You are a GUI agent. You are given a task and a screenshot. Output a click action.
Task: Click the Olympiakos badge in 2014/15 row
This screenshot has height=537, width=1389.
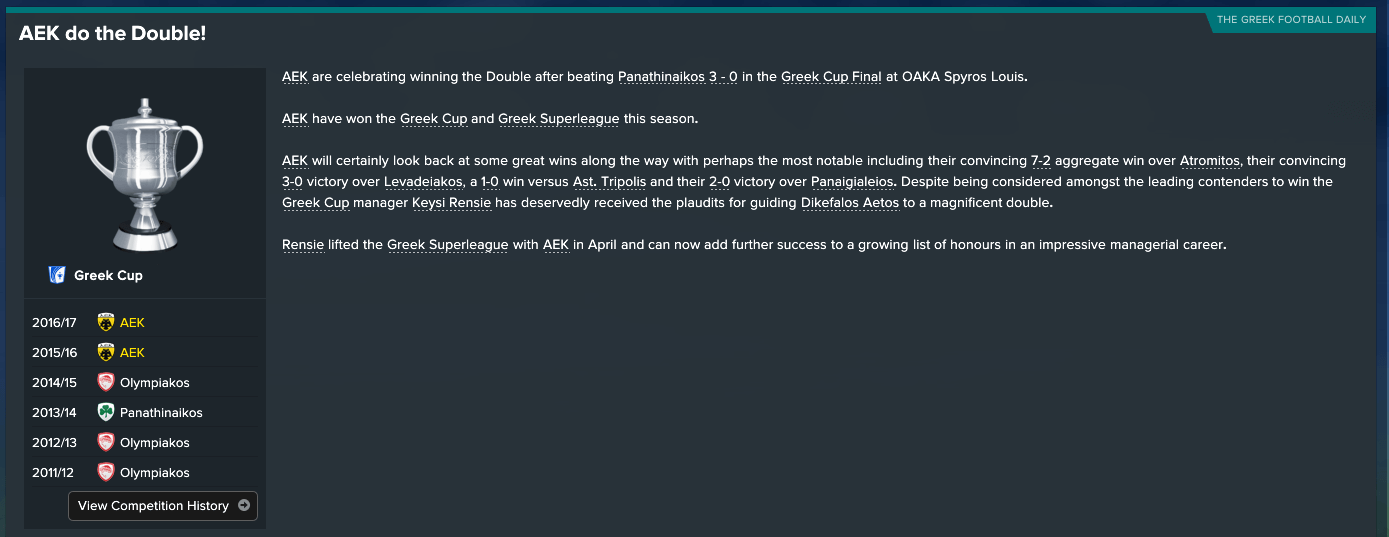(x=106, y=382)
